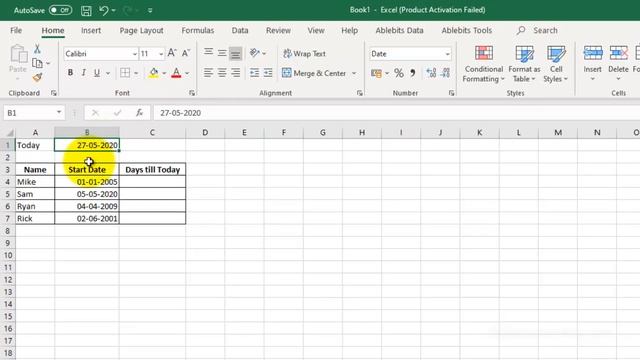This screenshot has width=640, height=360.
Task: Apply the red Font Color
Action: coord(176,73)
